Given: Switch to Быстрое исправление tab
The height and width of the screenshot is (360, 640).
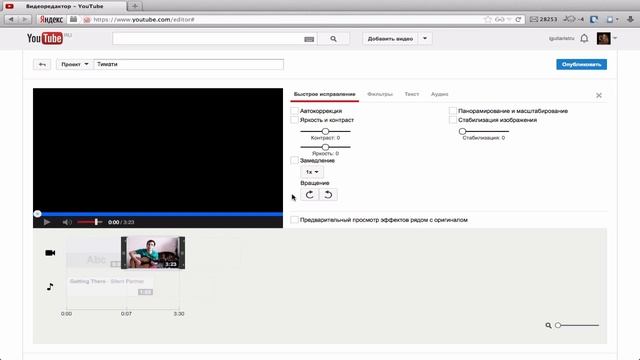Looking at the screenshot, I should tap(324, 94).
